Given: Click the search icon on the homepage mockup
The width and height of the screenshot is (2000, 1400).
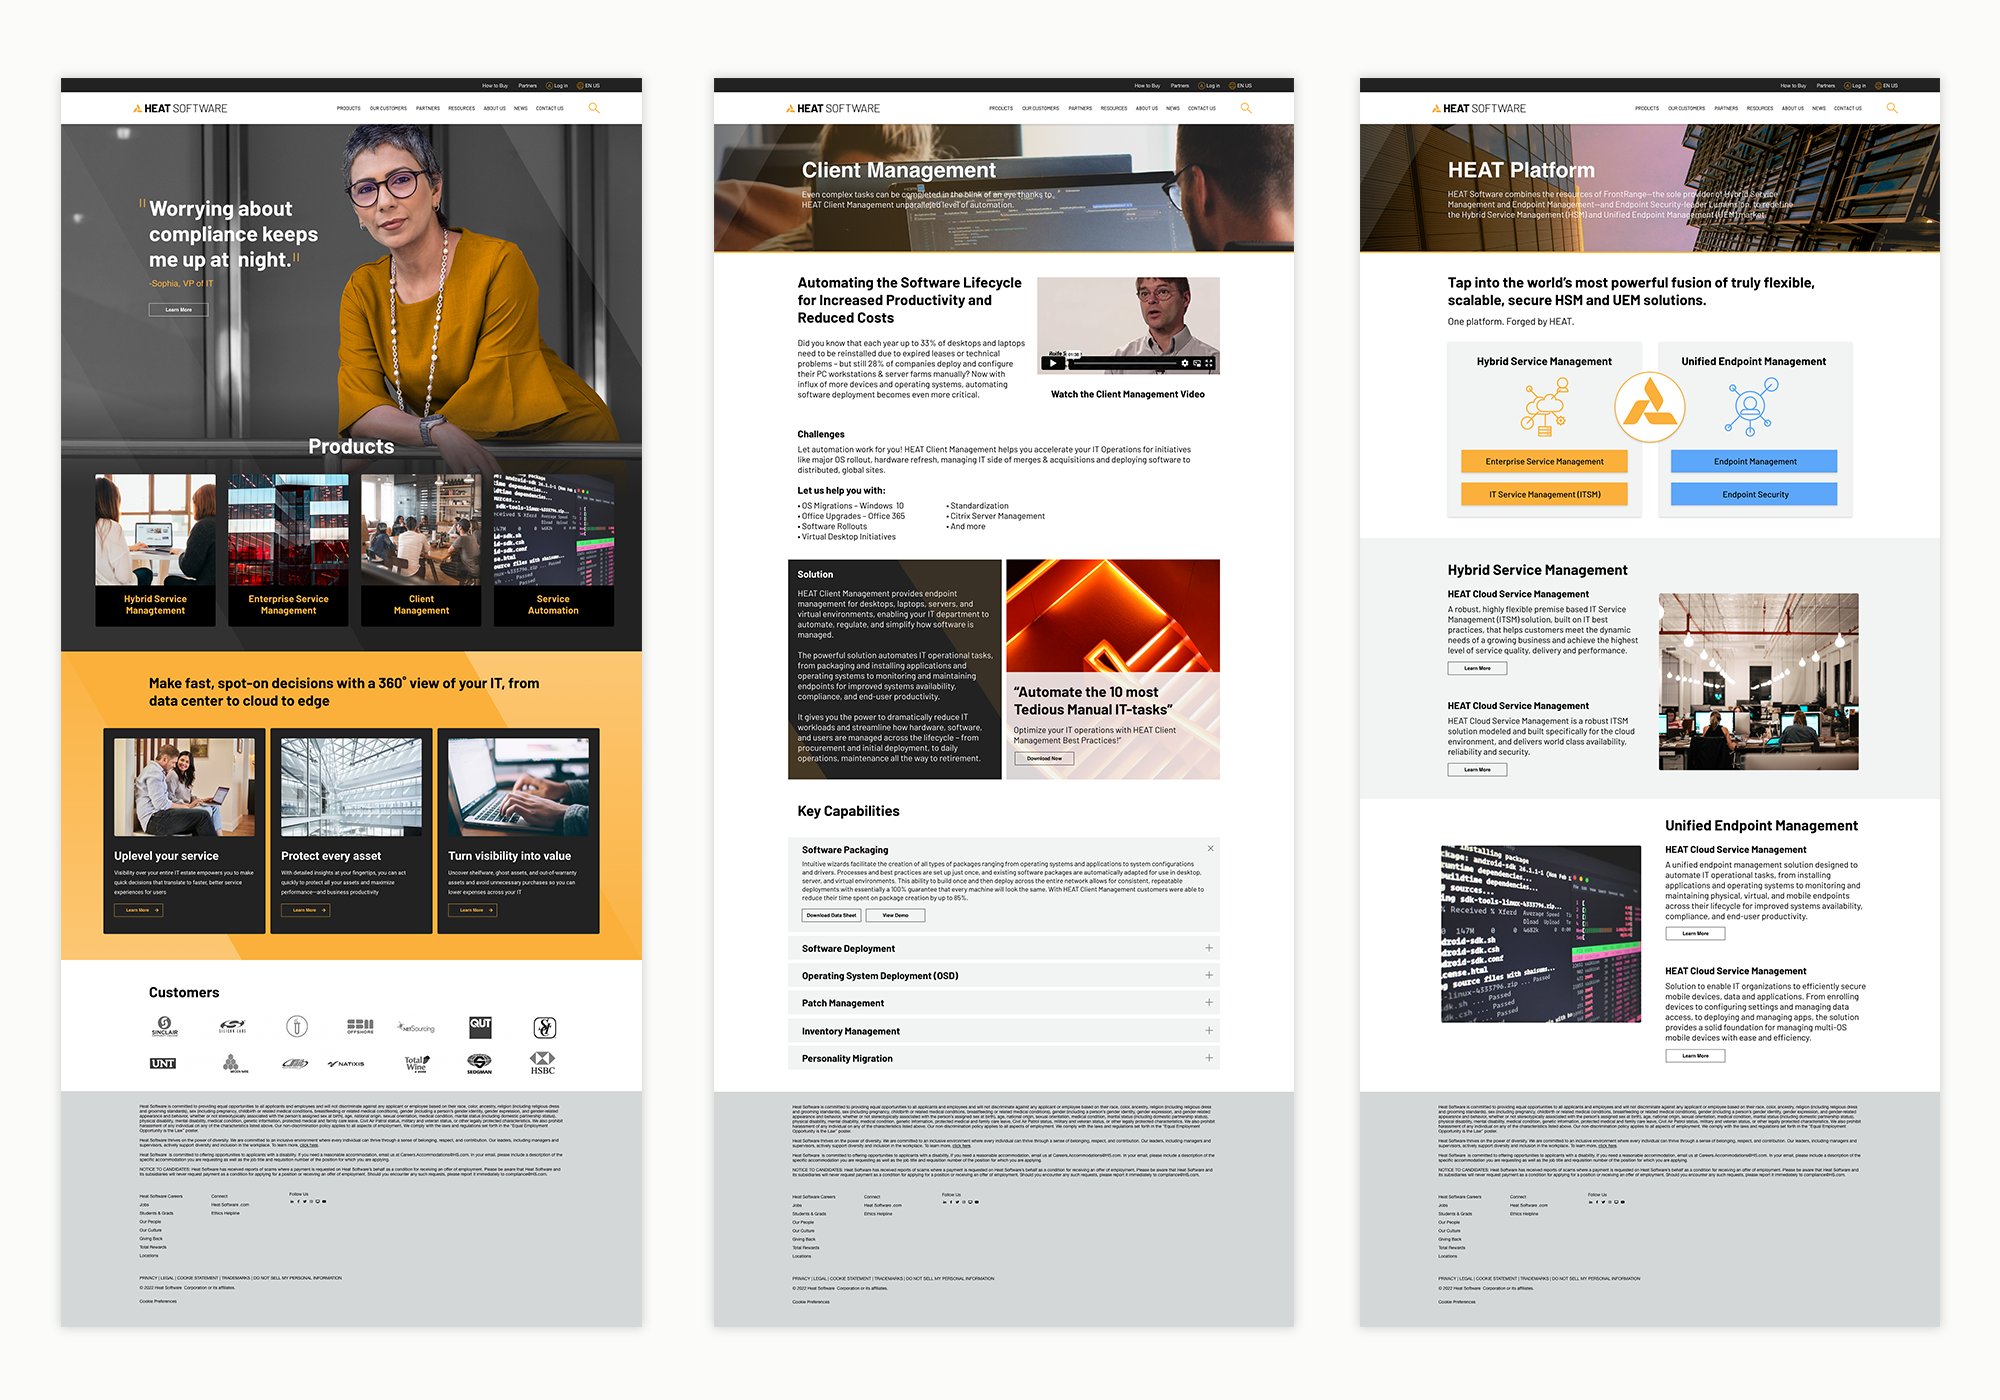Looking at the screenshot, I should pyautogui.click(x=594, y=108).
